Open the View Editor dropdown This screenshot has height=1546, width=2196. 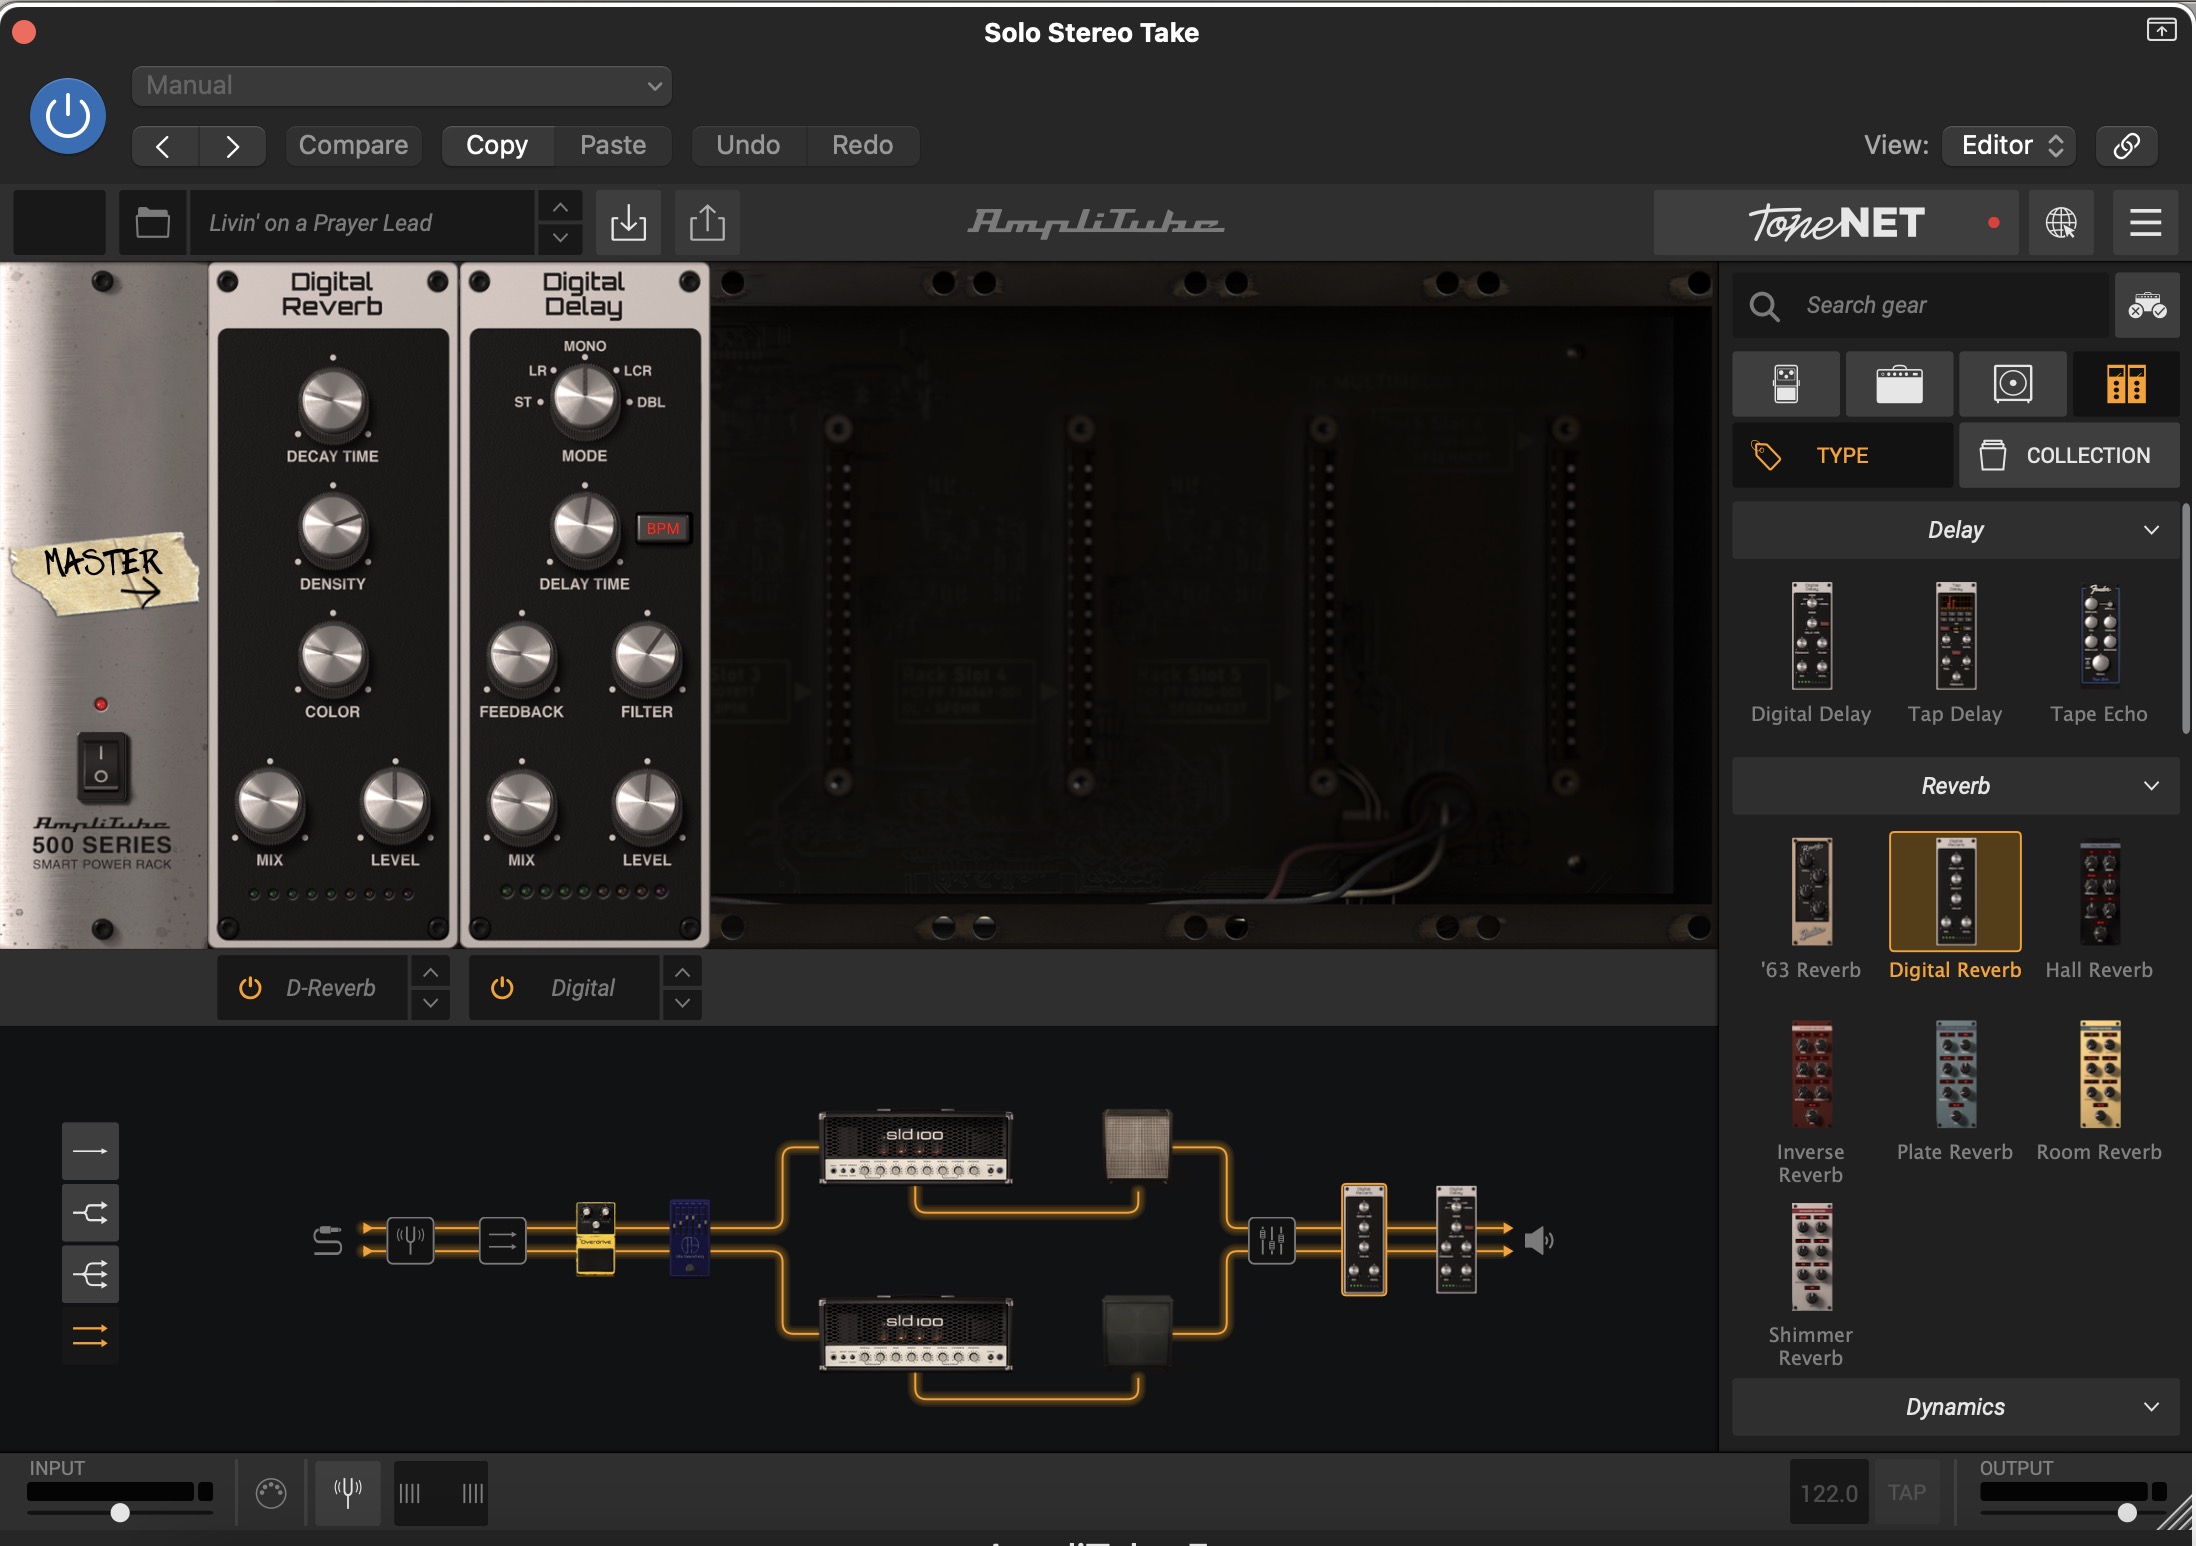[2009, 146]
